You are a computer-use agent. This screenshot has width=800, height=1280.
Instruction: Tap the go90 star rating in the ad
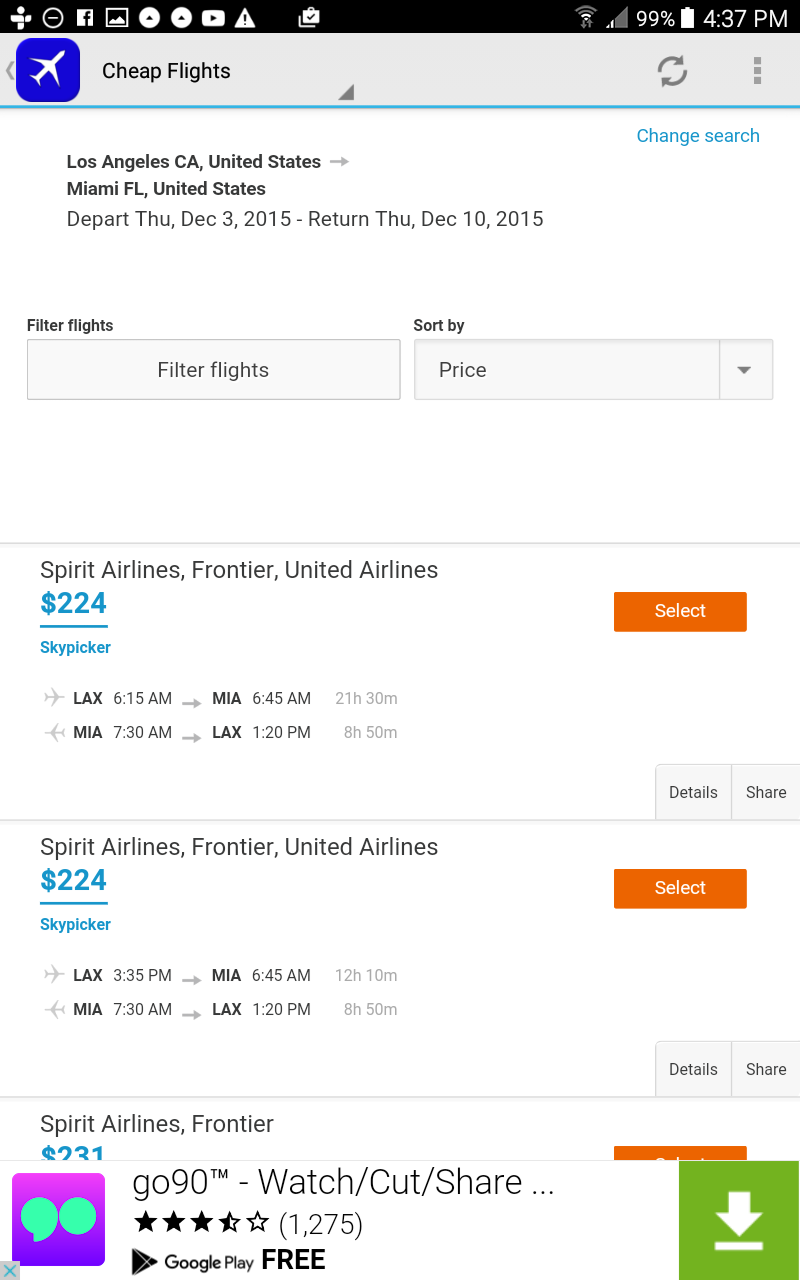(202, 1222)
